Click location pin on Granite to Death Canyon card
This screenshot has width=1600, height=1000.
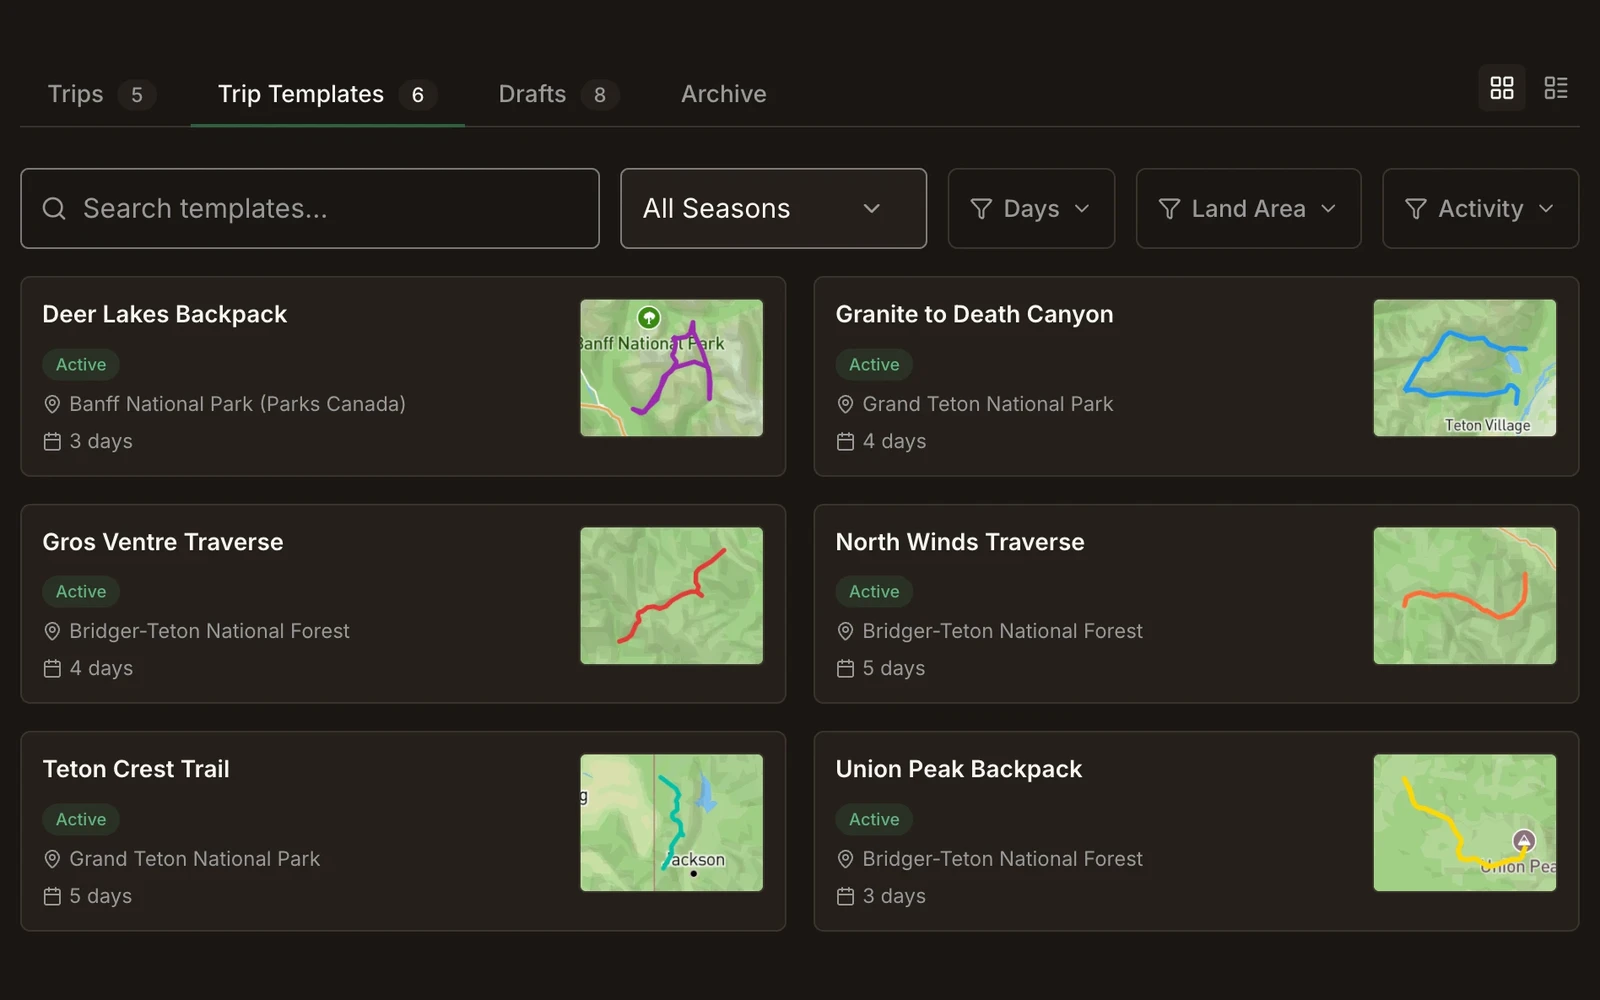point(845,404)
